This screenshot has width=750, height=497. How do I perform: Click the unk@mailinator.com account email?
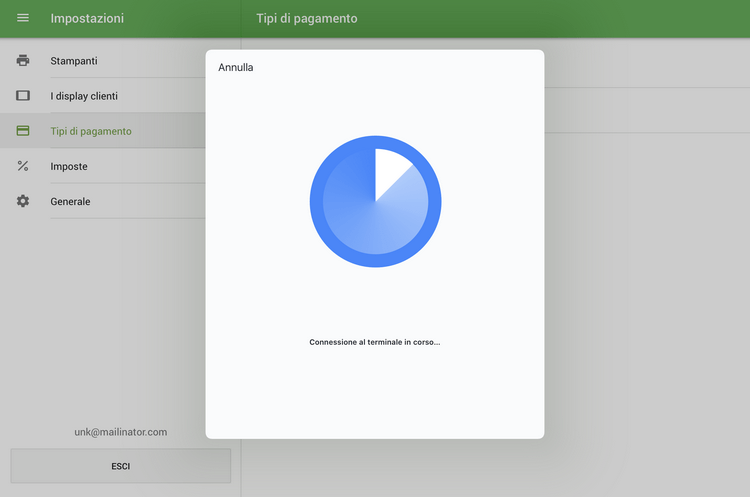[x=120, y=432]
